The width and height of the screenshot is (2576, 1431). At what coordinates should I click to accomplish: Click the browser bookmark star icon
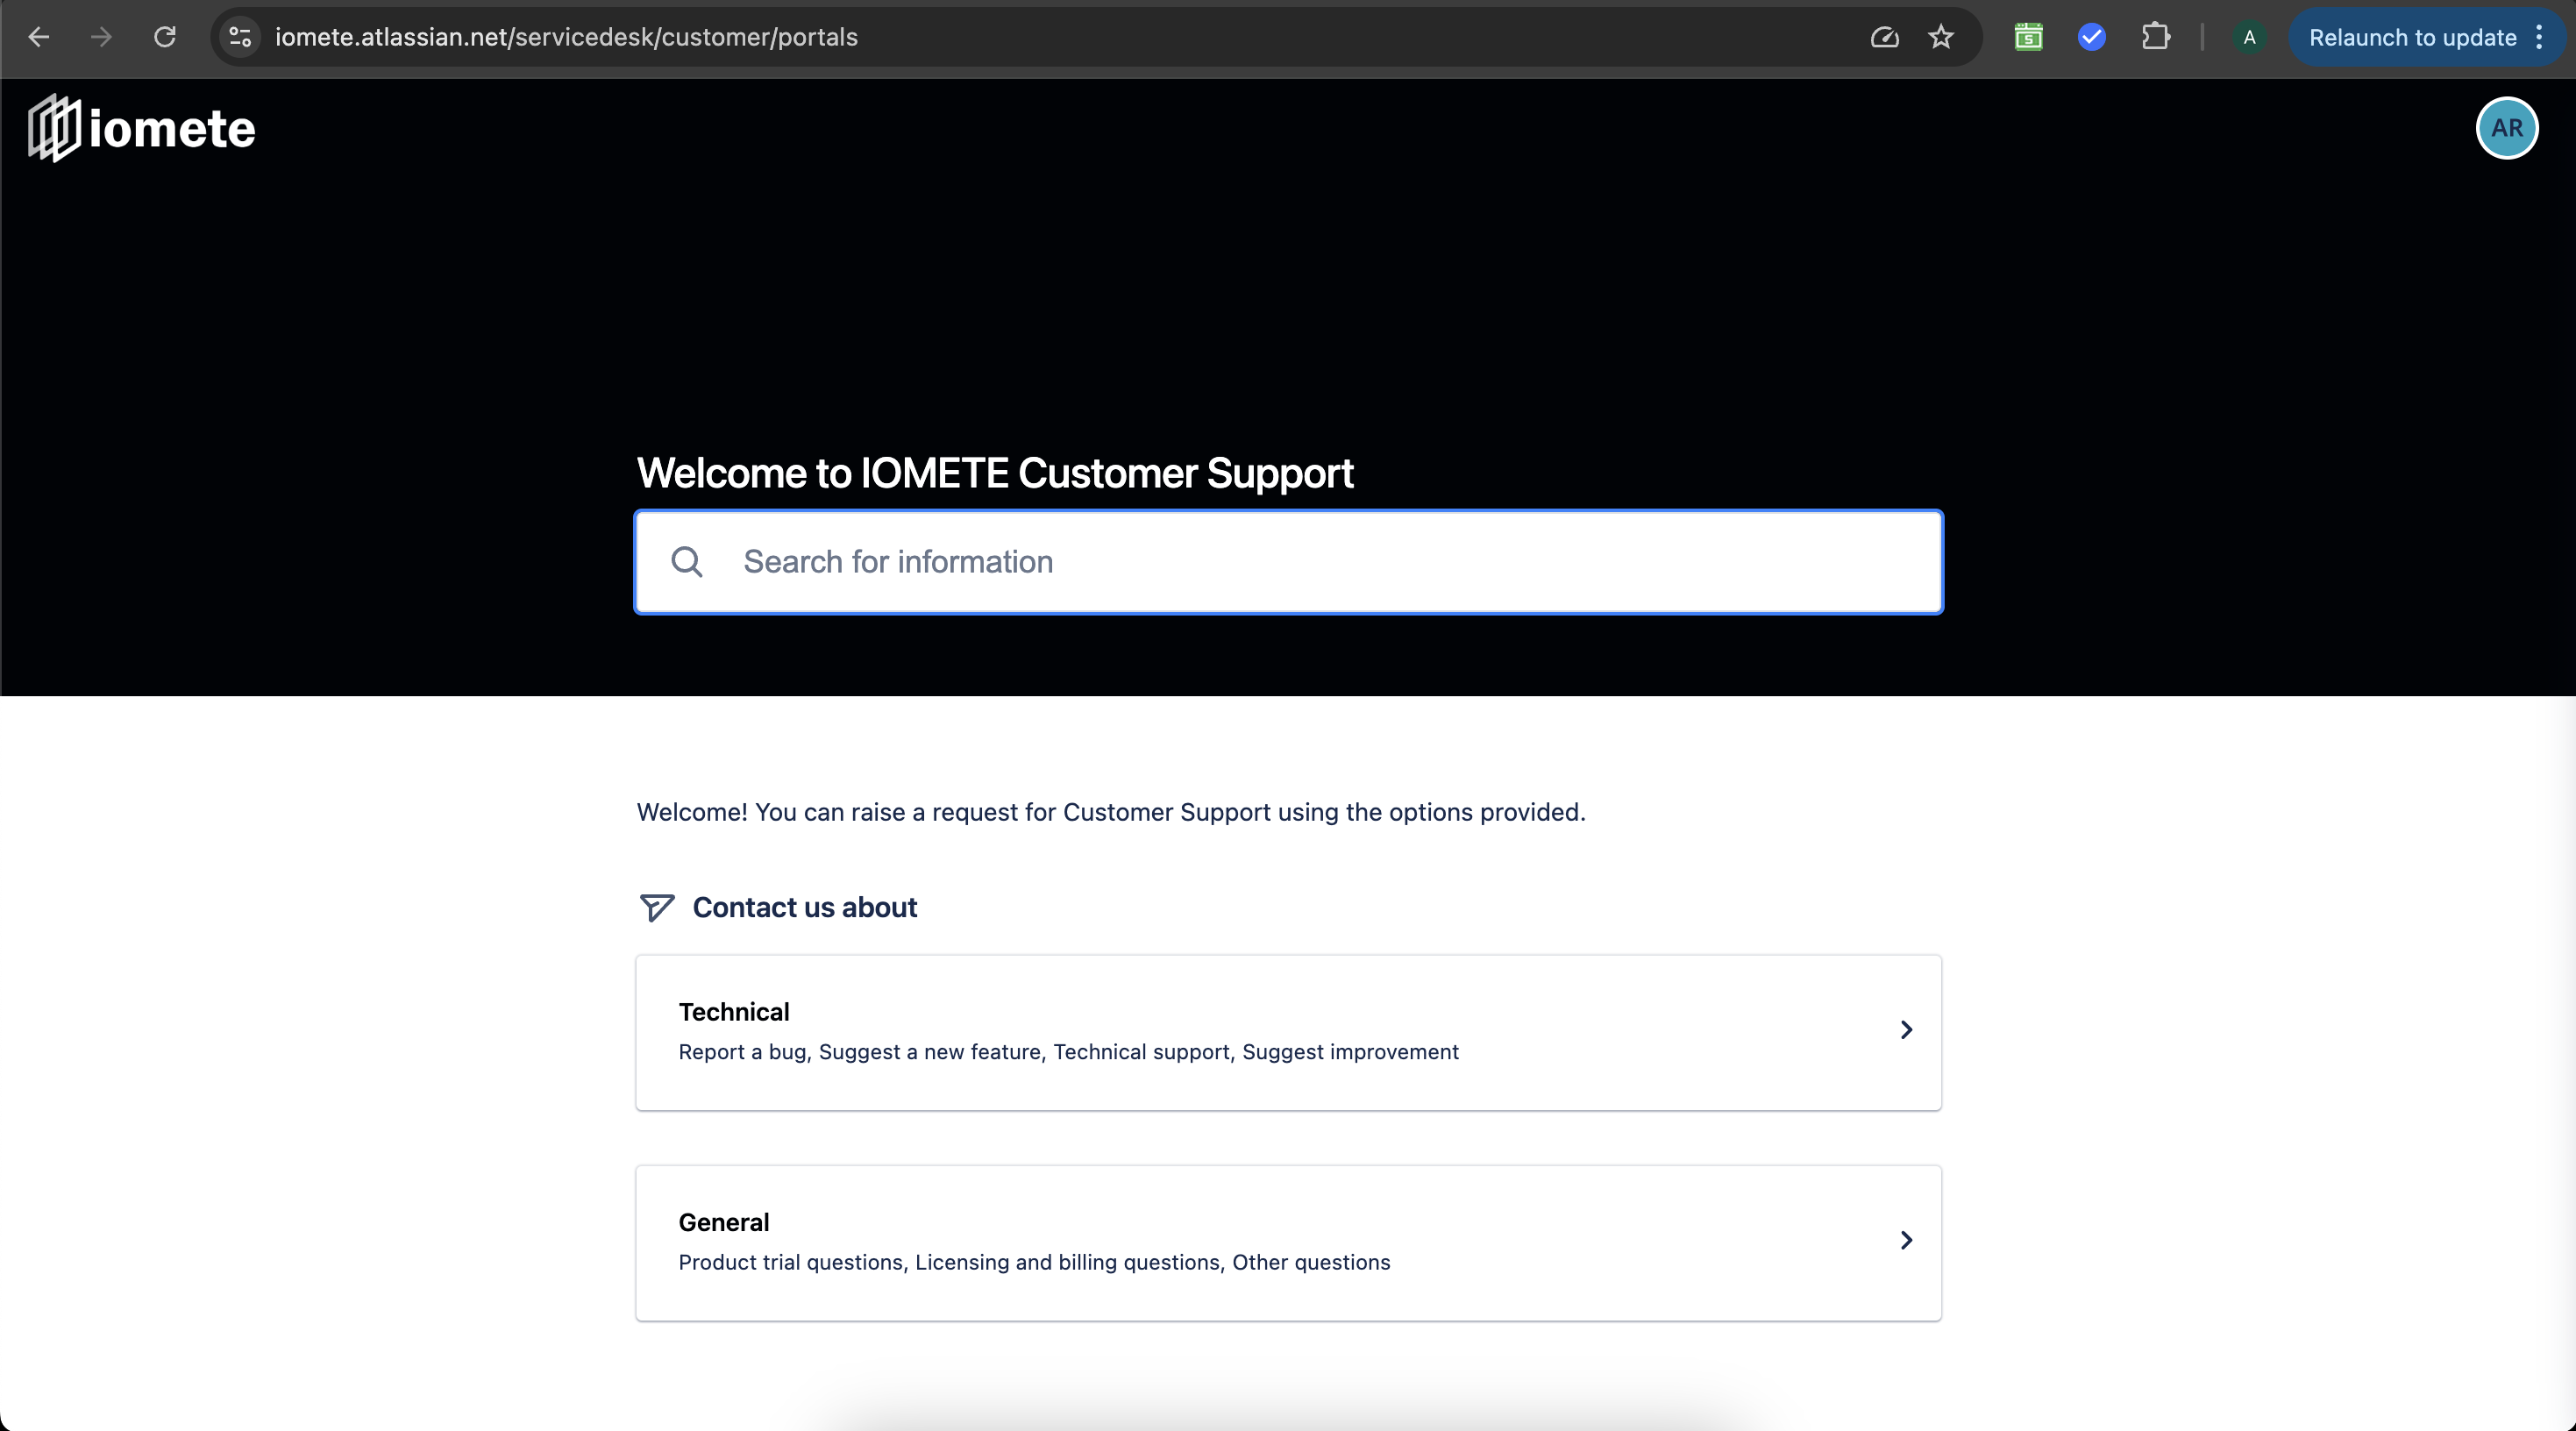1939,35
